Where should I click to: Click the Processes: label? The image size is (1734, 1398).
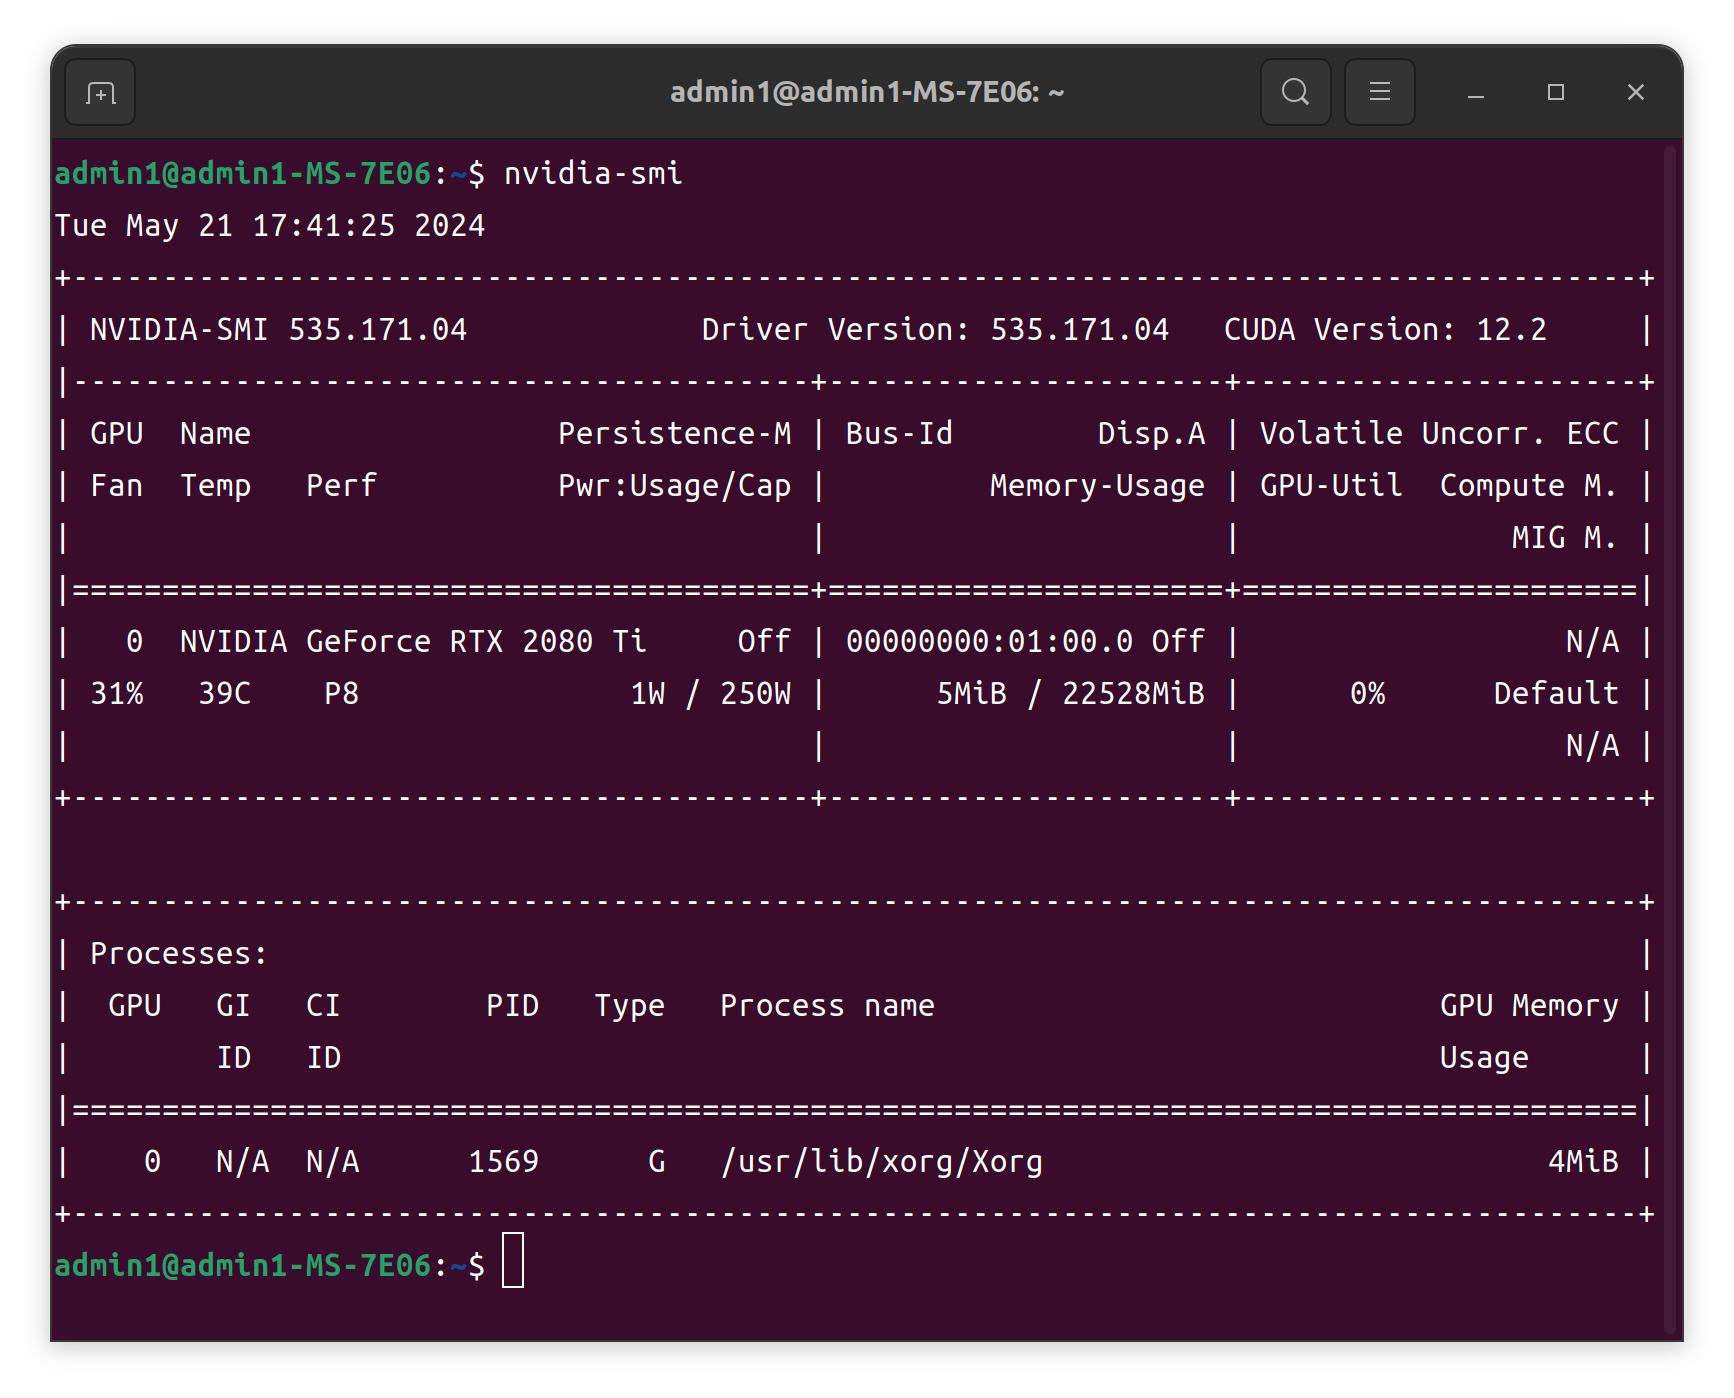(179, 954)
